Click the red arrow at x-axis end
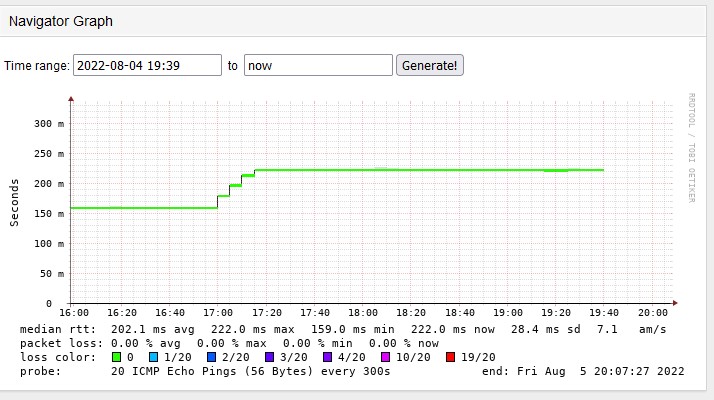 tap(679, 303)
